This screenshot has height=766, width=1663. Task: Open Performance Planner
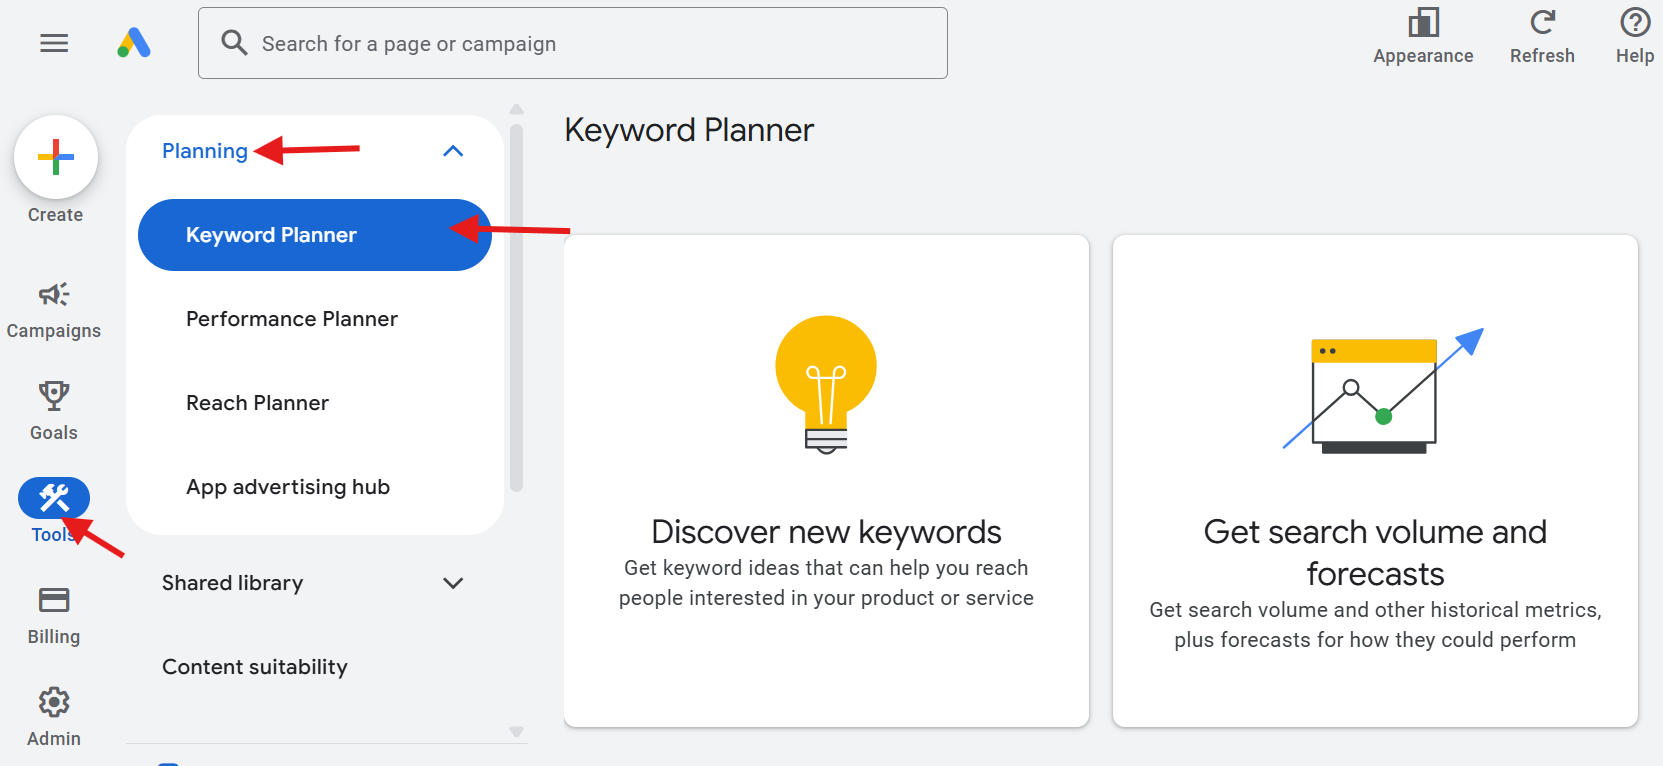point(291,318)
